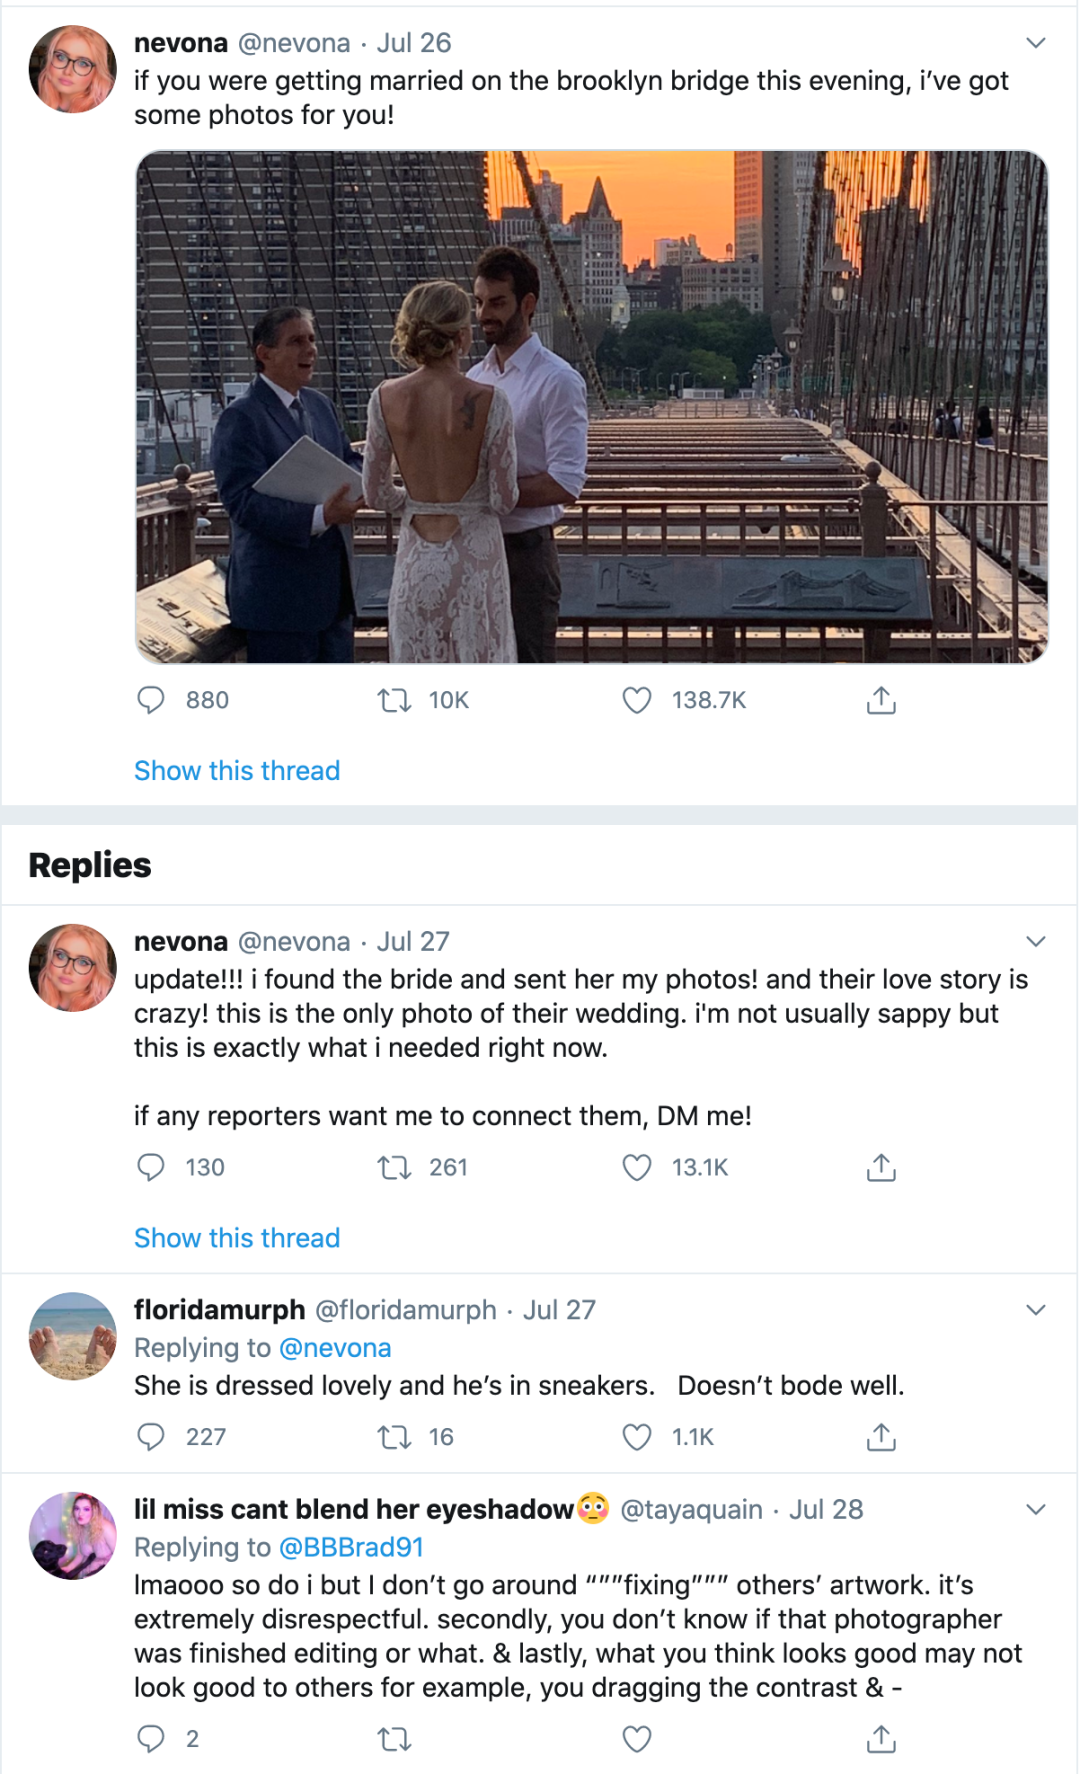Image resolution: width=1080 pixels, height=1774 pixels.
Task: Open more options chevron on tayaquain's reply
Action: pyautogui.click(x=1036, y=1509)
